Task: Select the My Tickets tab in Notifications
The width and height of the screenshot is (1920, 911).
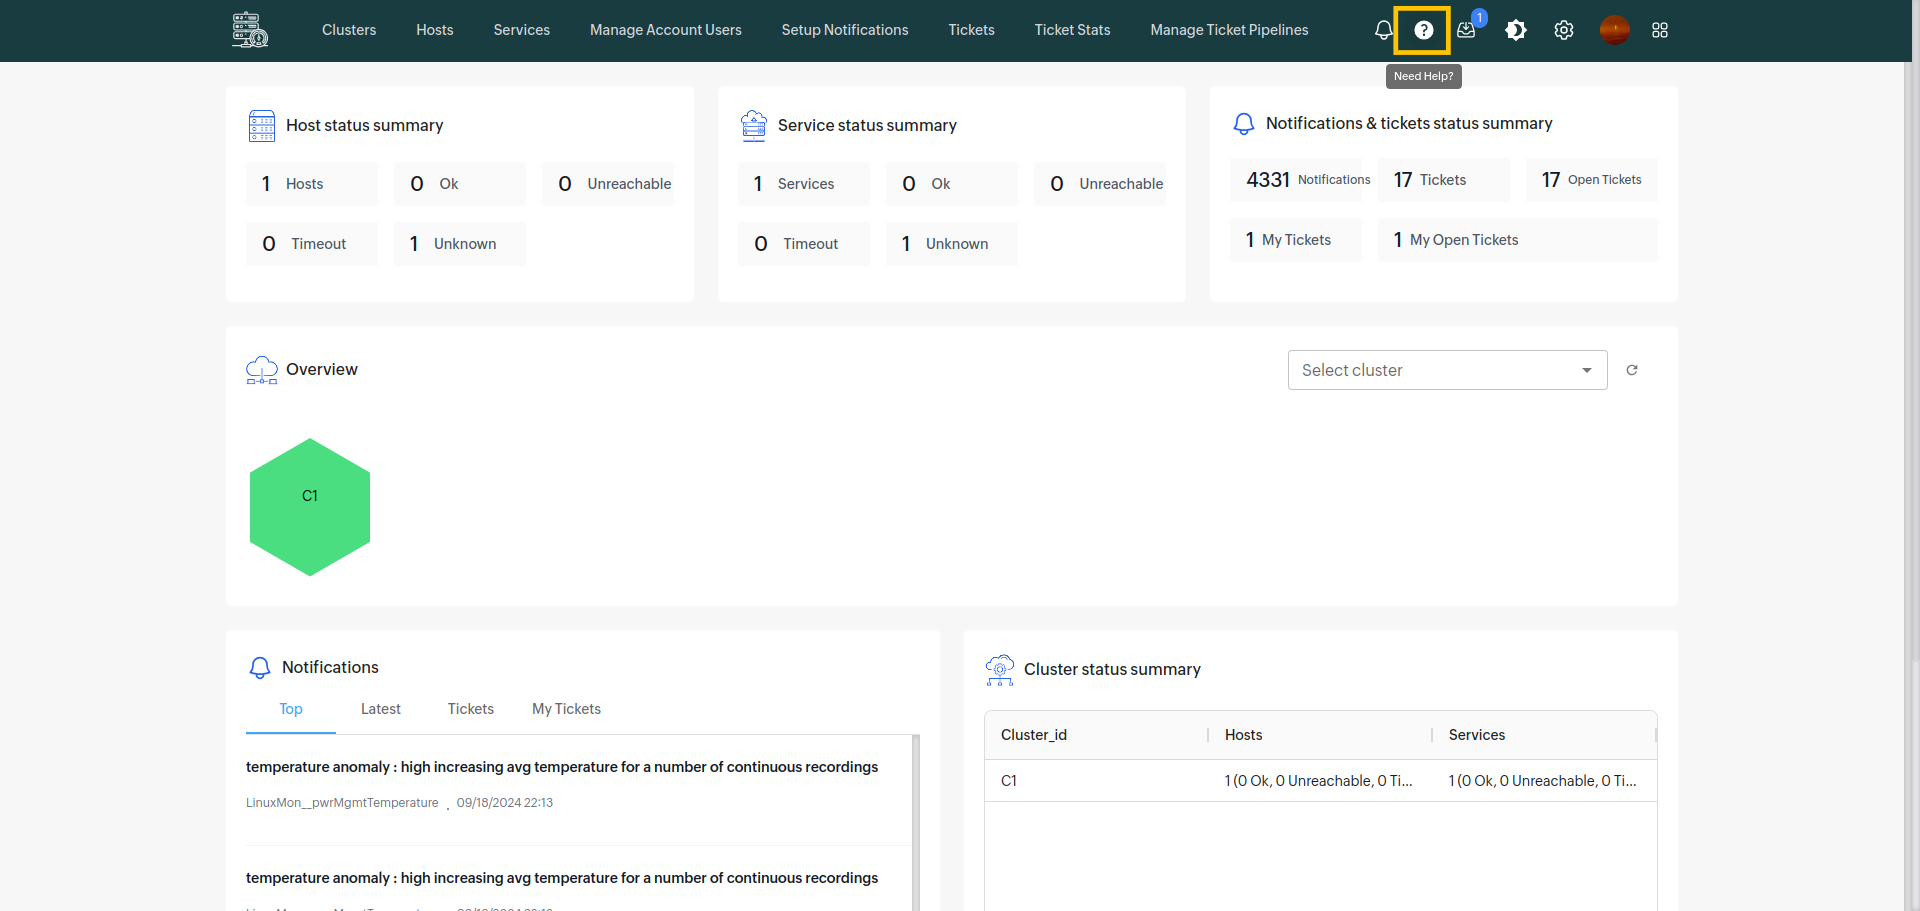Action: tap(566, 709)
